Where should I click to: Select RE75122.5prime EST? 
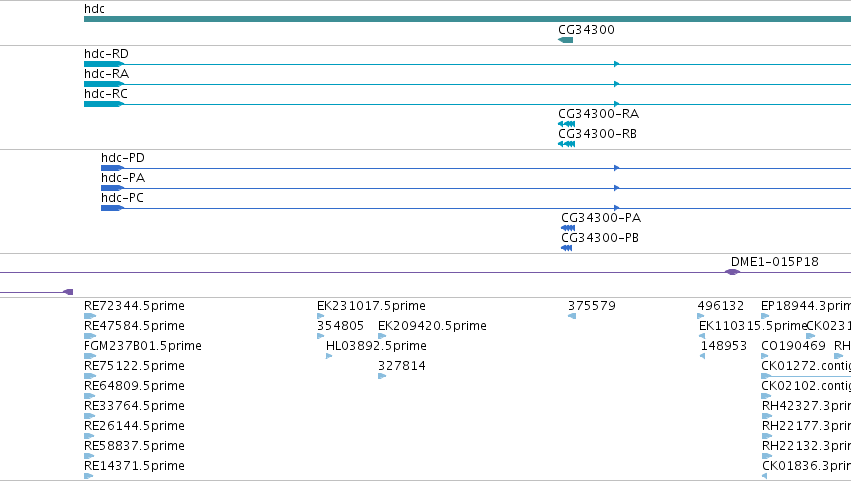click(90, 376)
